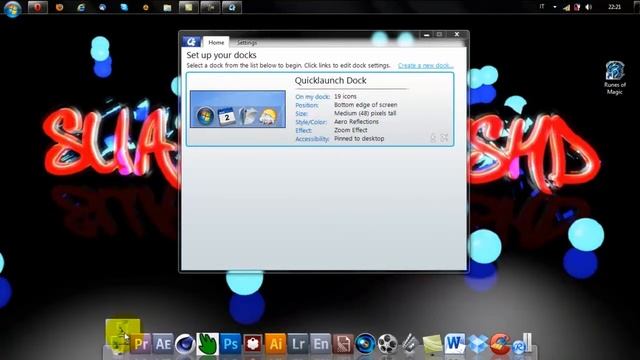This screenshot has height=360, width=640.
Task: Click the faded lock icon on dock card
Action: pyautogui.click(x=433, y=138)
